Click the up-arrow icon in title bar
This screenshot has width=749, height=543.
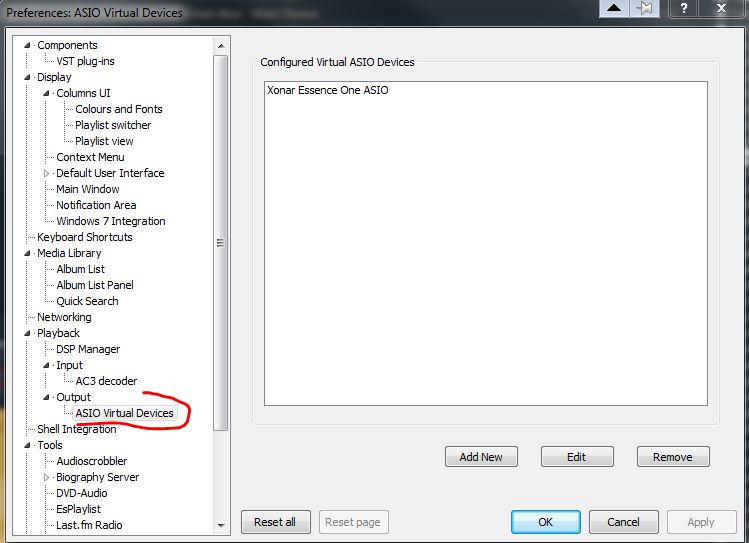(614, 8)
